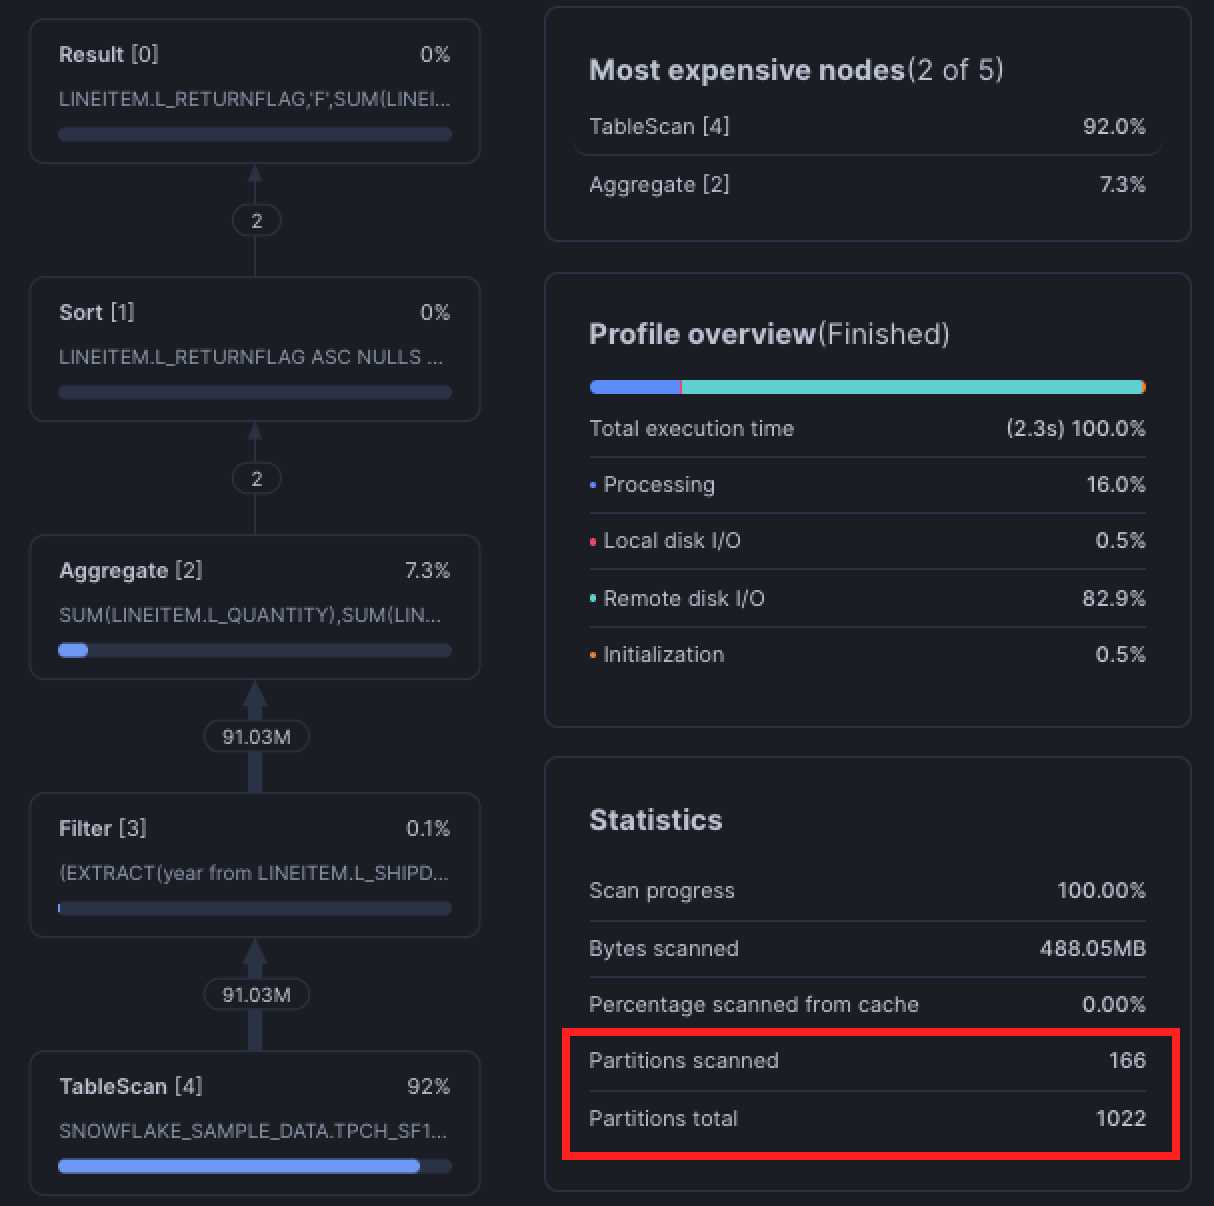
Task: Click the teal Remote disk I/O legend dot
Action: click(593, 599)
